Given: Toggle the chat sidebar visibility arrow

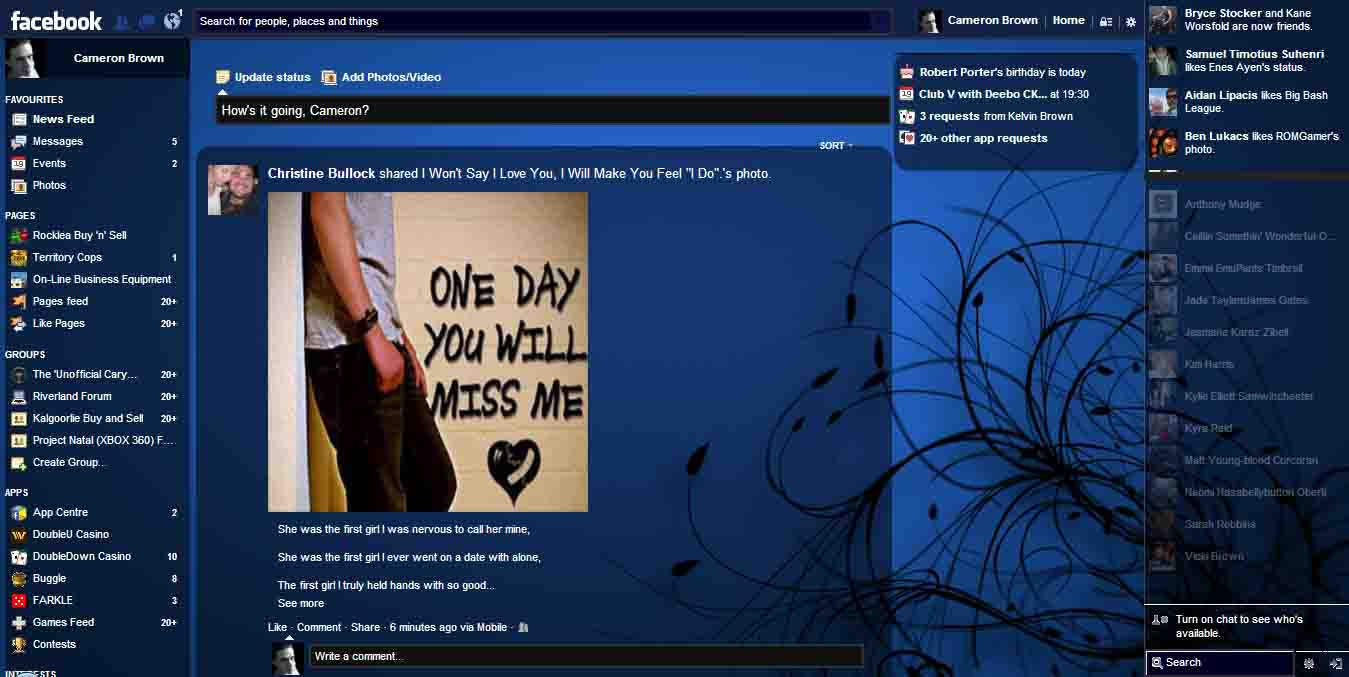Looking at the screenshot, I should tap(1337, 662).
